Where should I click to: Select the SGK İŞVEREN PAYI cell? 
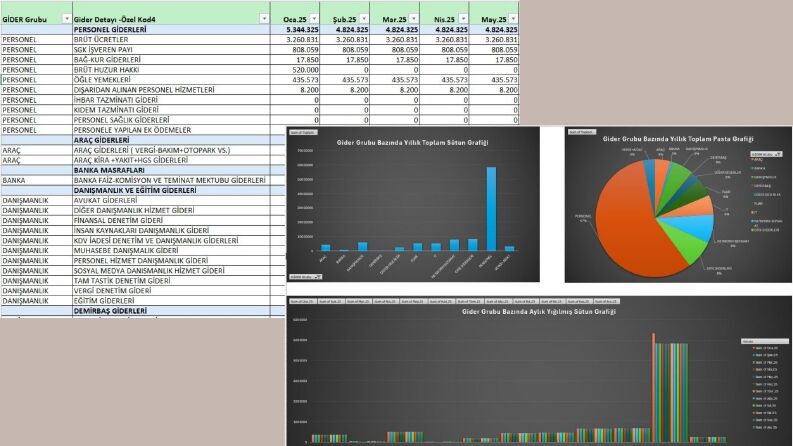pos(171,50)
